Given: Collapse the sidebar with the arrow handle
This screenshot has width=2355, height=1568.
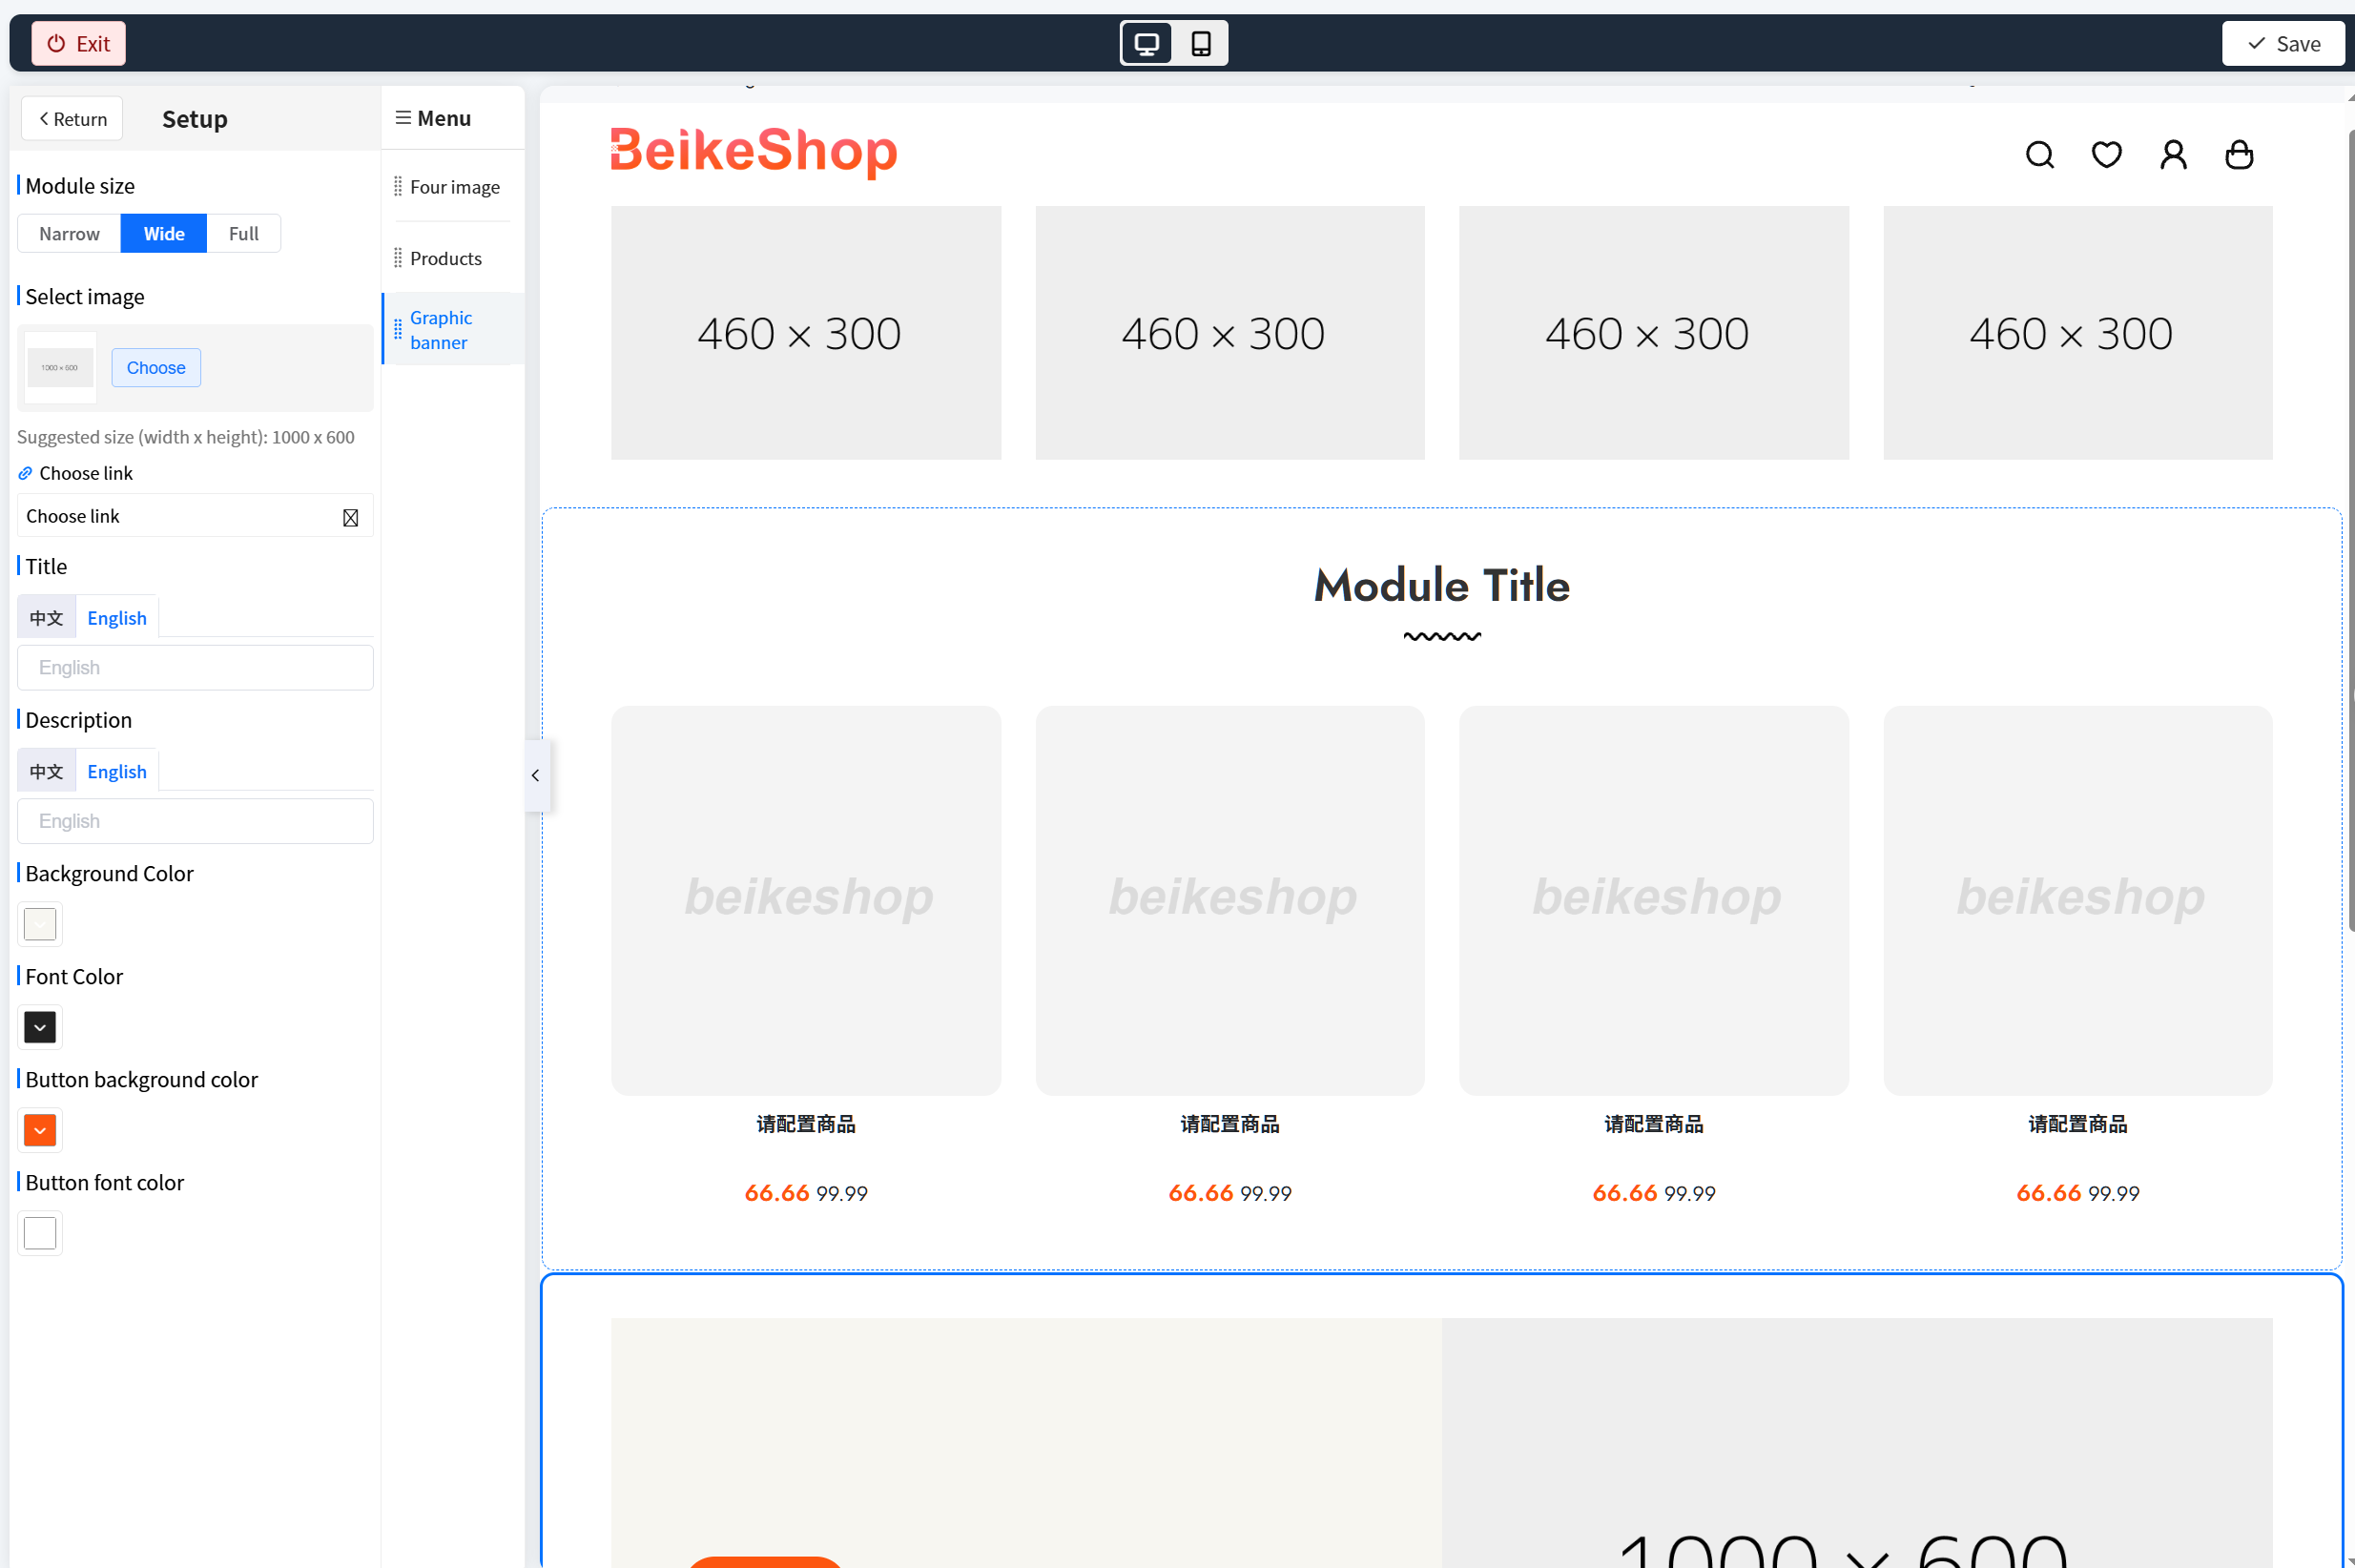Looking at the screenshot, I should (536, 775).
